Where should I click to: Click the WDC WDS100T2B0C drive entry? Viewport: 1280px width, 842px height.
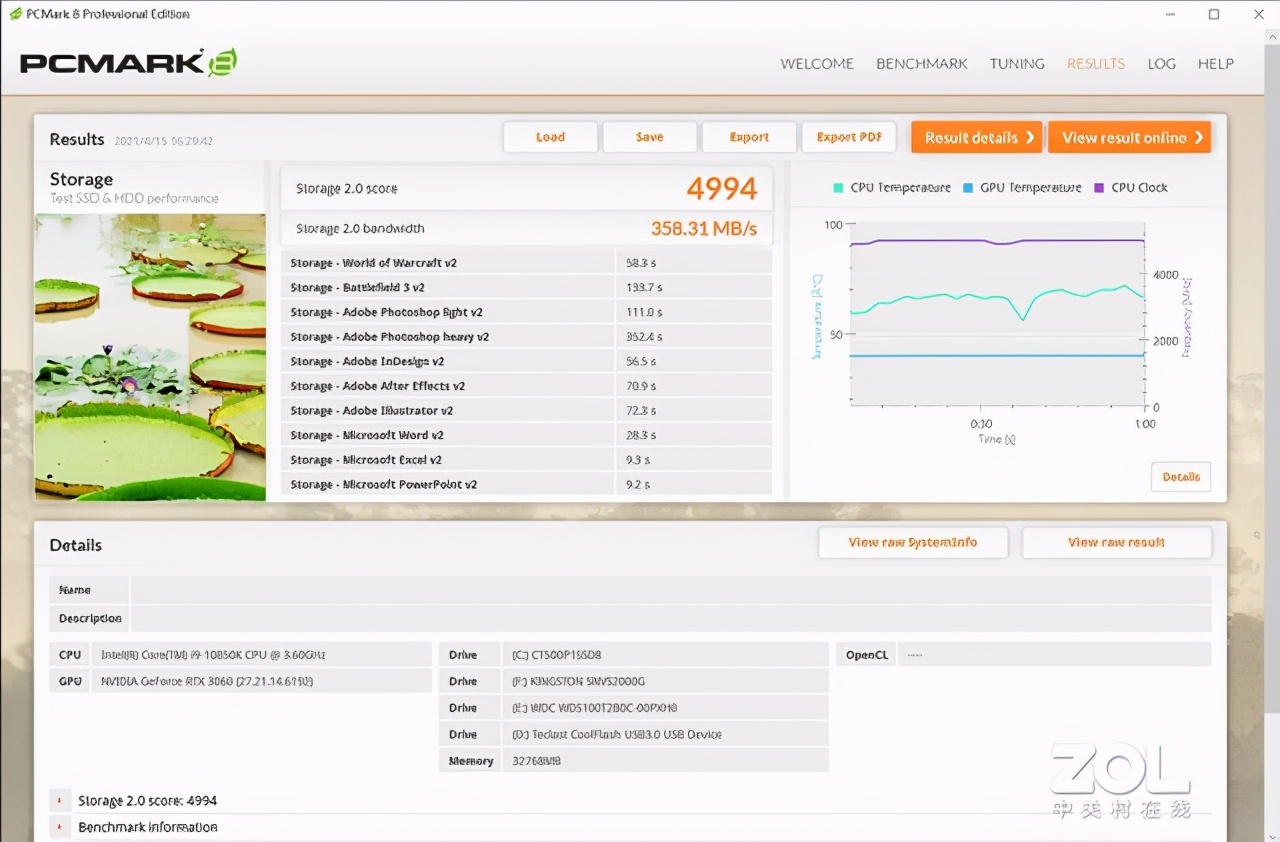pyautogui.click(x=665, y=707)
